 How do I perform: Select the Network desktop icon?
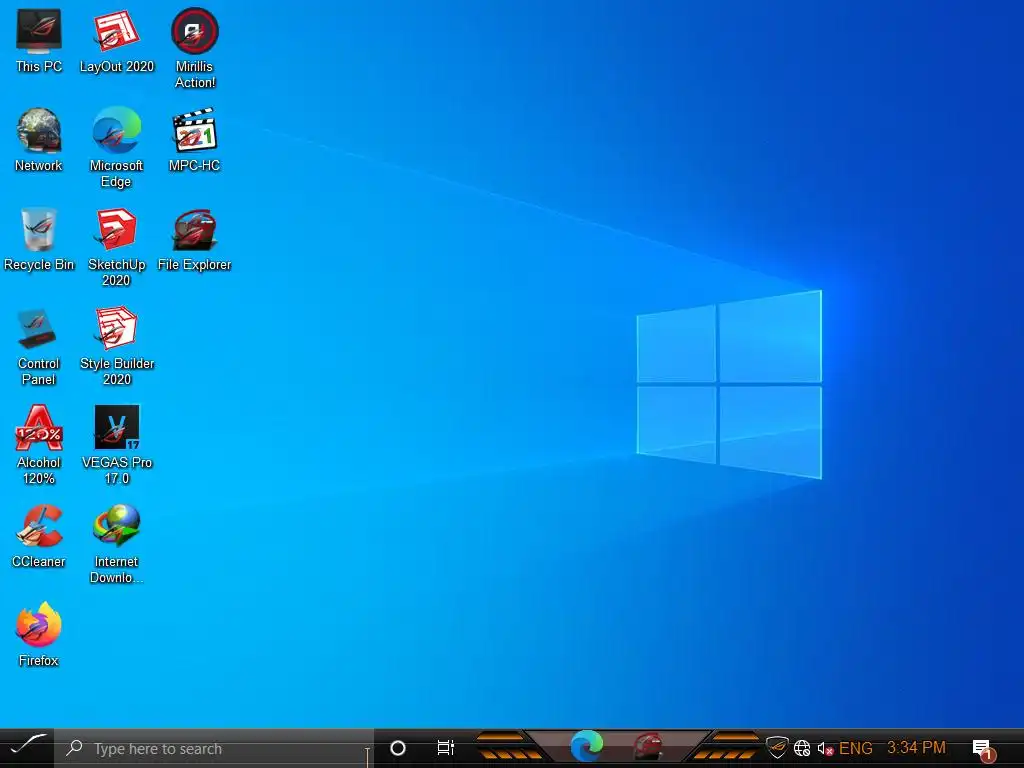[39, 140]
